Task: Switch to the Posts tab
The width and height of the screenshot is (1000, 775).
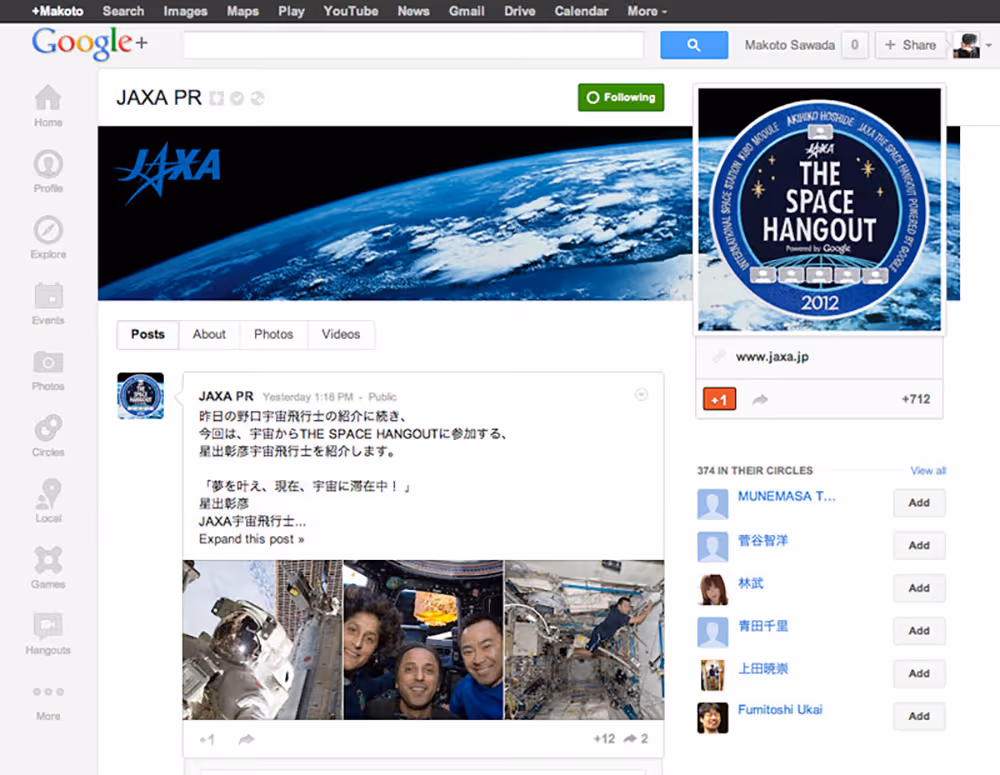Action: click(x=148, y=334)
